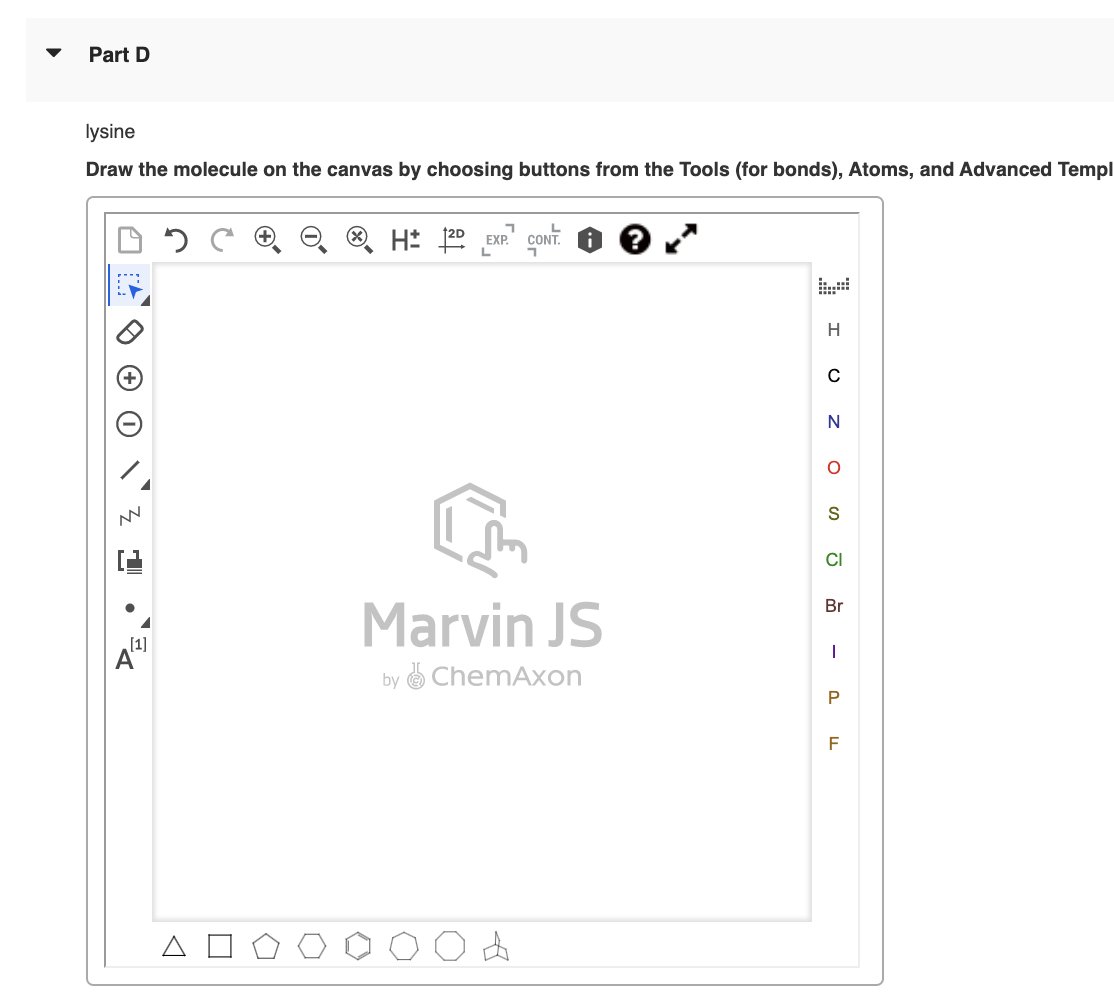Insert the cyclopropane ring template
This screenshot has height=1000, width=1114.
[174, 947]
